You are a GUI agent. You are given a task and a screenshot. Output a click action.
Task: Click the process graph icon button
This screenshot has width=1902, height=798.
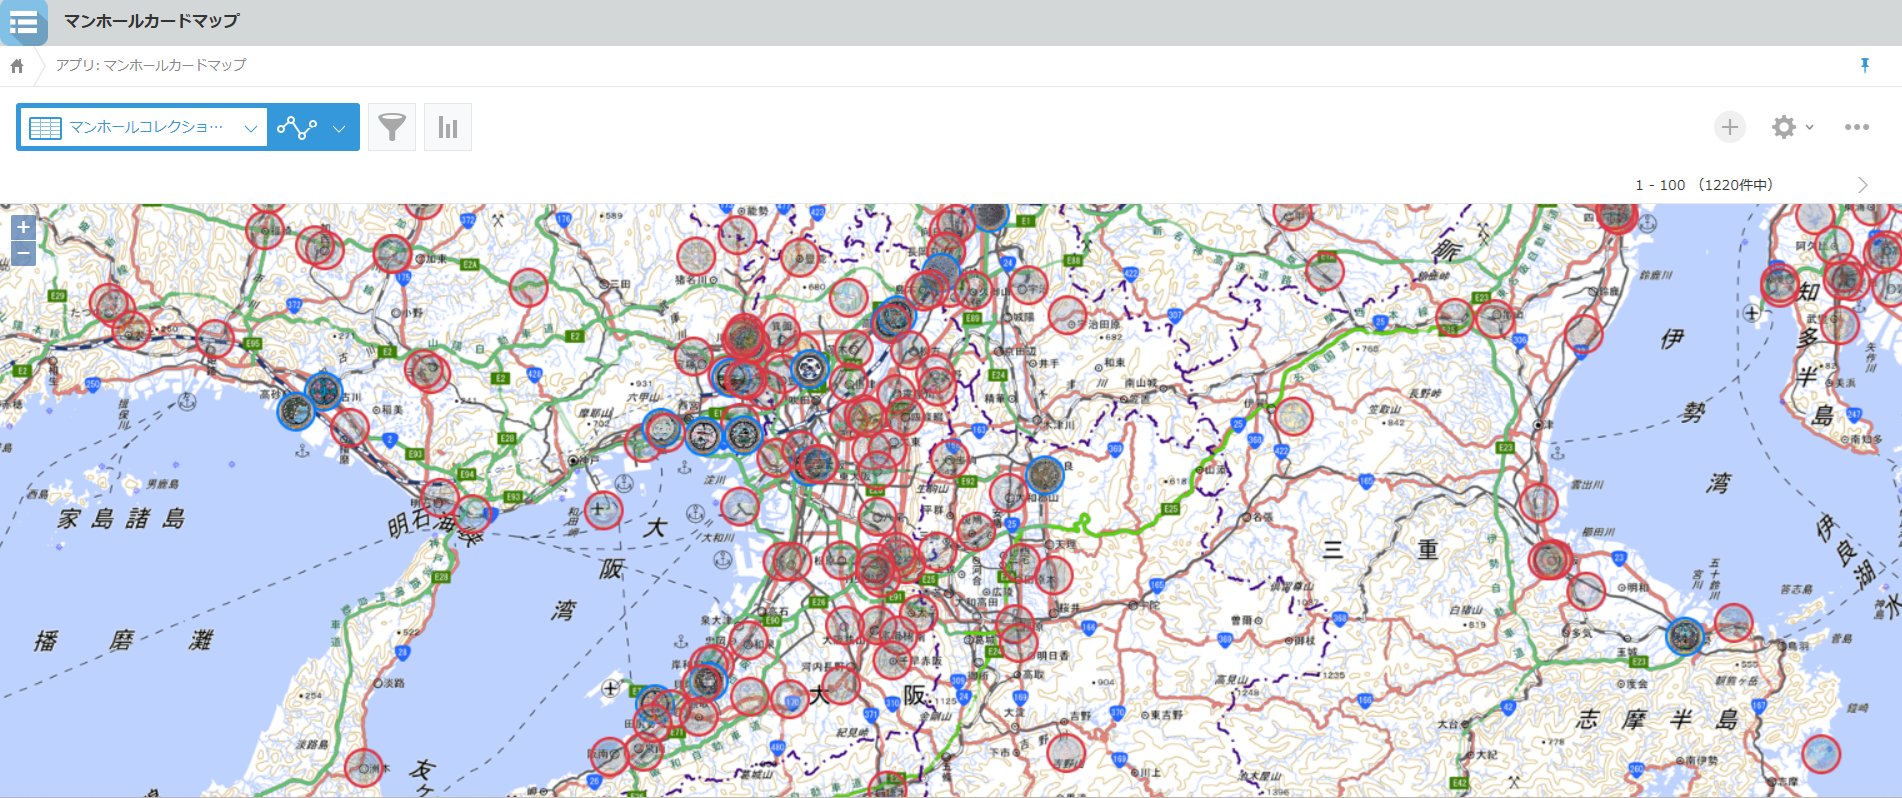point(297,127)
